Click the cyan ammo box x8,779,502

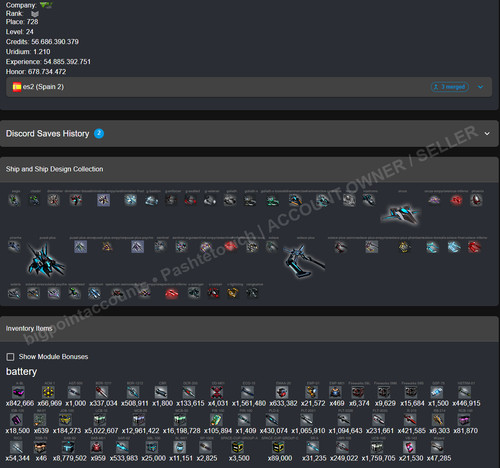coord(68,447)
